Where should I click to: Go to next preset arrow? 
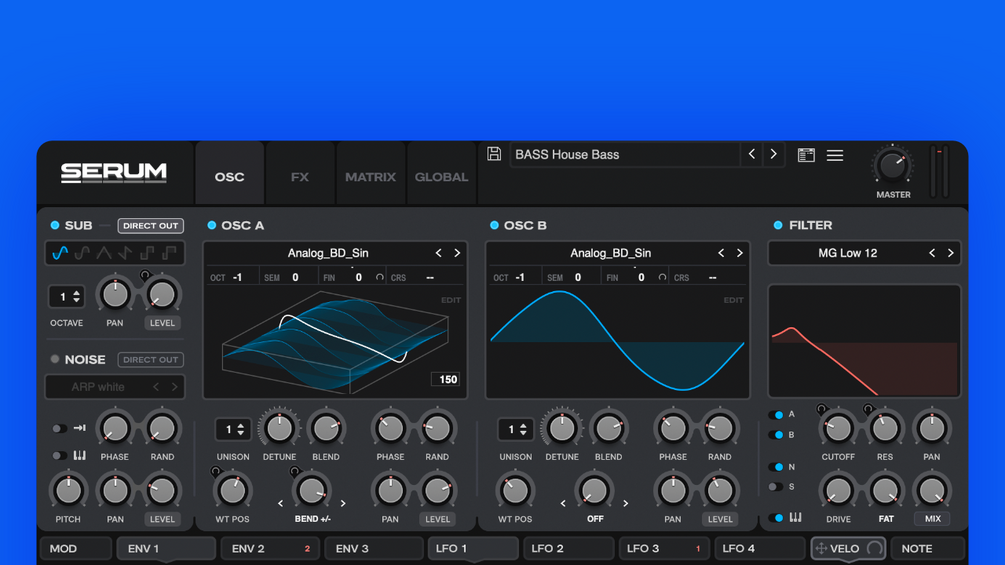click(774, 154)
